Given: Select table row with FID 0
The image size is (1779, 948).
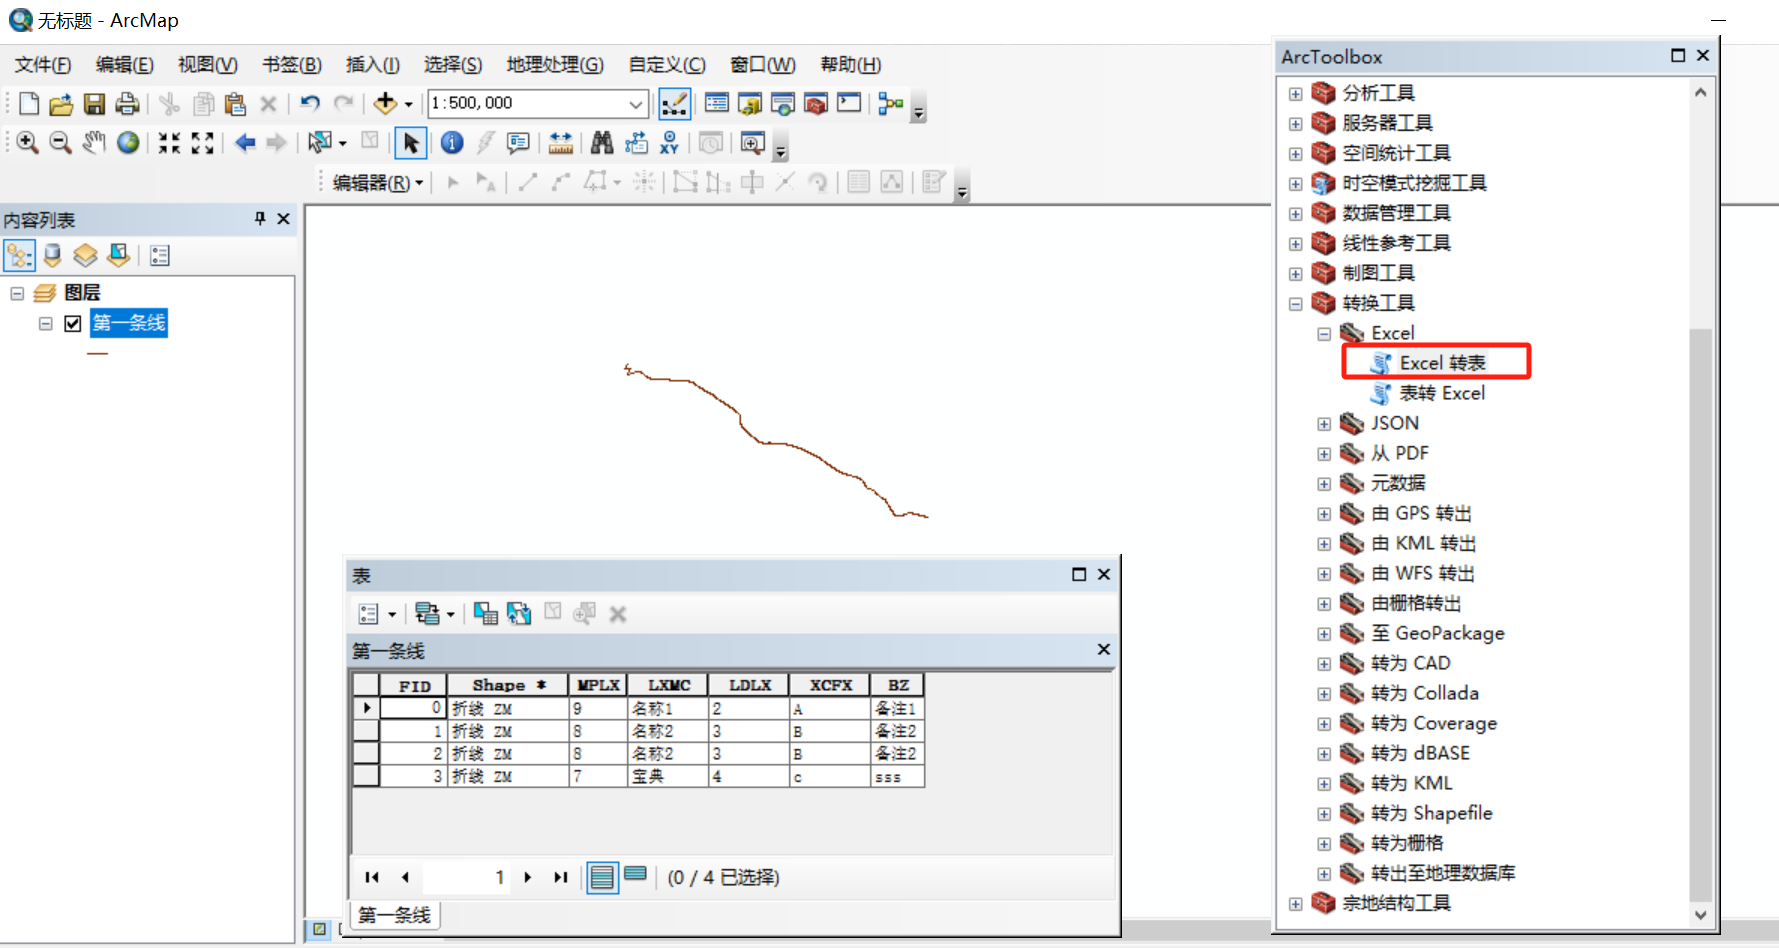Looking at the screenshot, I should tap(366, 708).
